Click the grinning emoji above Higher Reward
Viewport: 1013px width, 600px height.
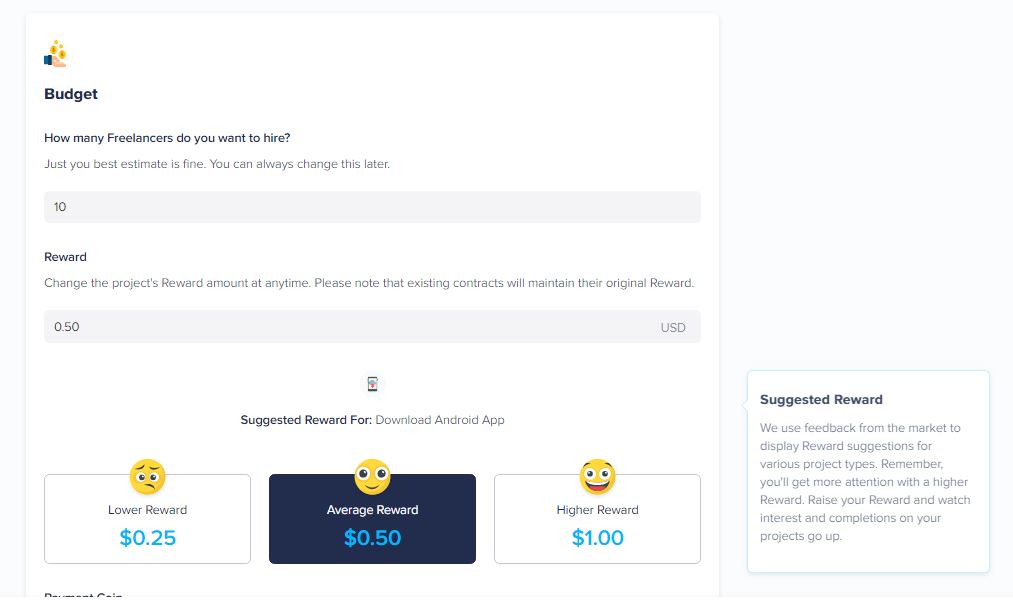[x=597, y=477]
